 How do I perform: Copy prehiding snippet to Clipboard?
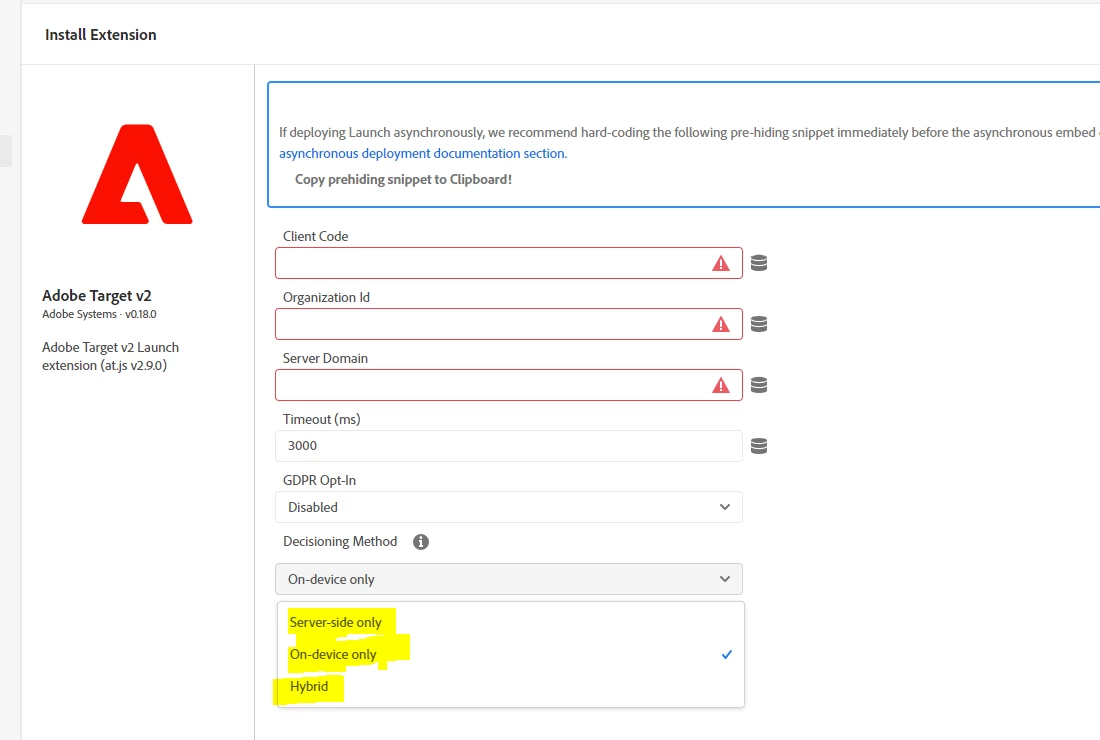[x=403, y=180]
